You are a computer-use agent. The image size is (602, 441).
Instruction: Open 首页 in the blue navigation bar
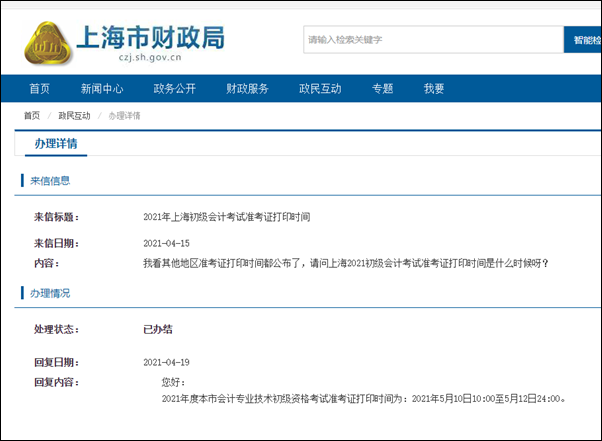(x=40, y=89)
